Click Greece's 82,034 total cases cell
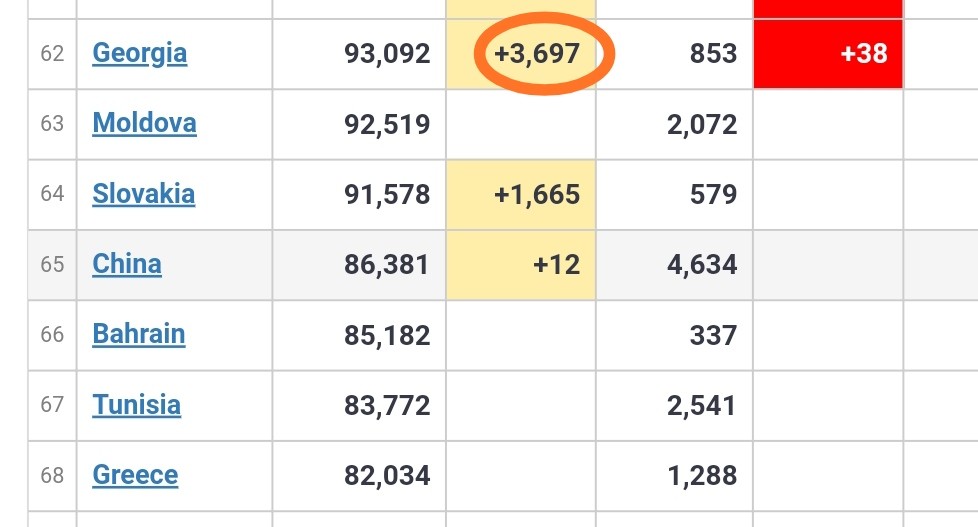978x527 pixels. click(386, 475)
